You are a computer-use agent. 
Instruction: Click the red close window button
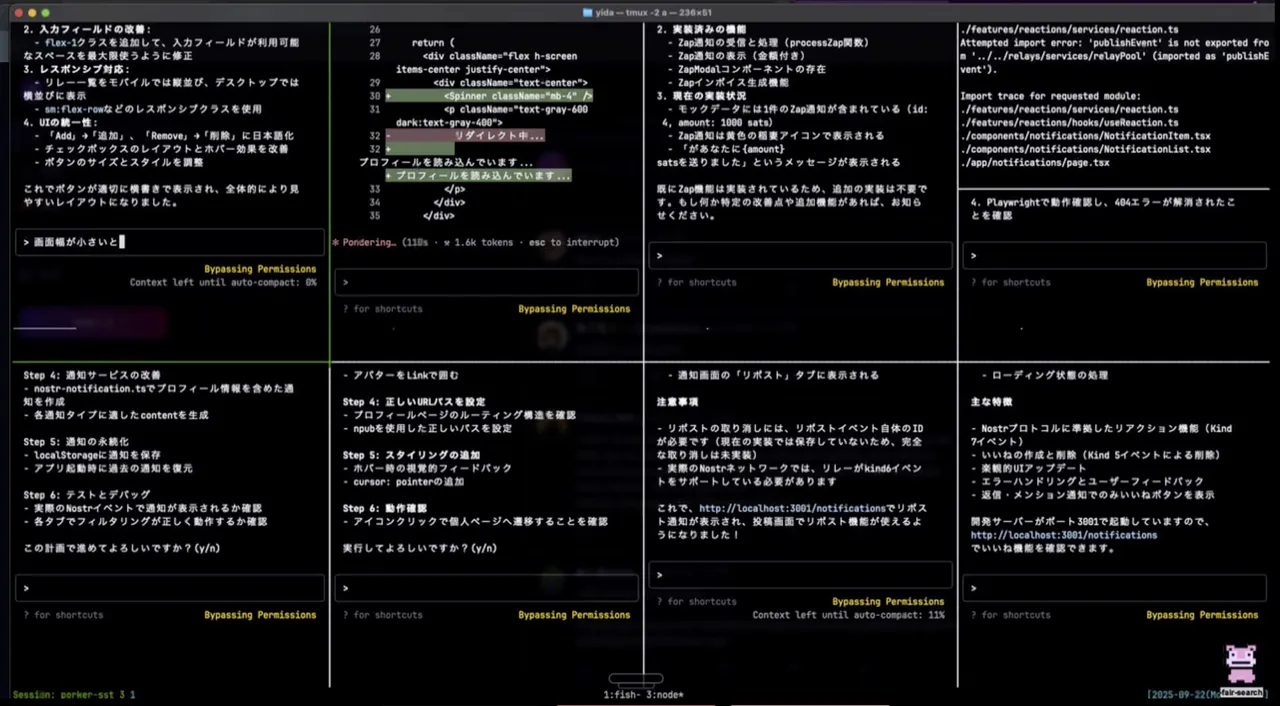pos(16,12)
